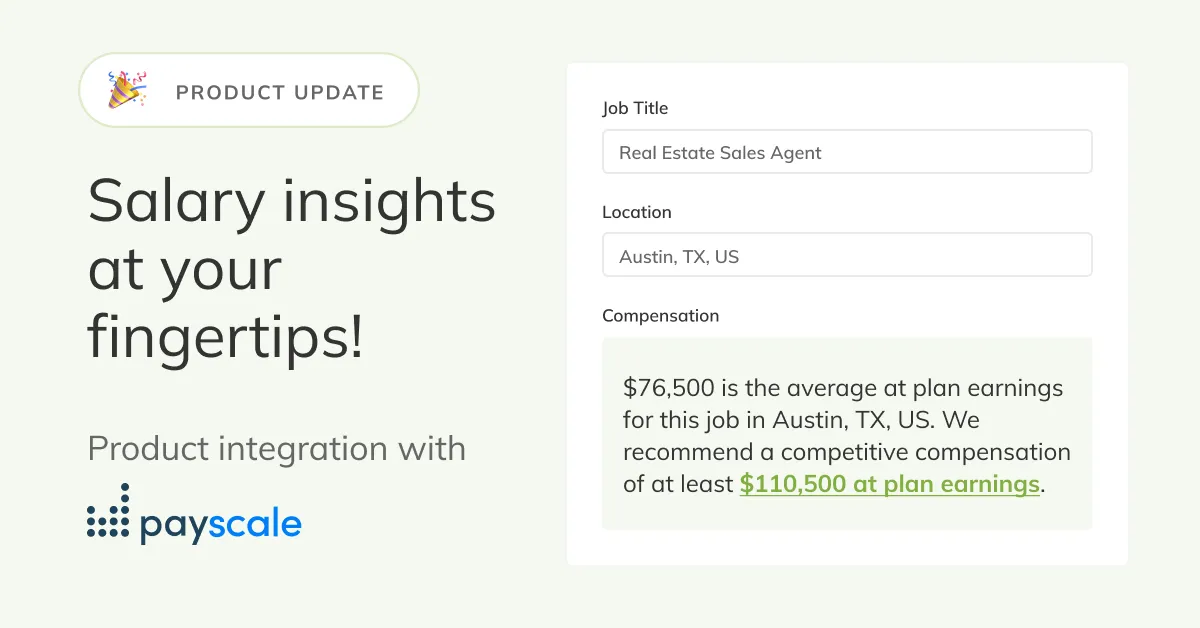Click the "Product integration with" subtitle
Image resolution: width=1200 pixels, height=628 pixels.
pos(277,447)
